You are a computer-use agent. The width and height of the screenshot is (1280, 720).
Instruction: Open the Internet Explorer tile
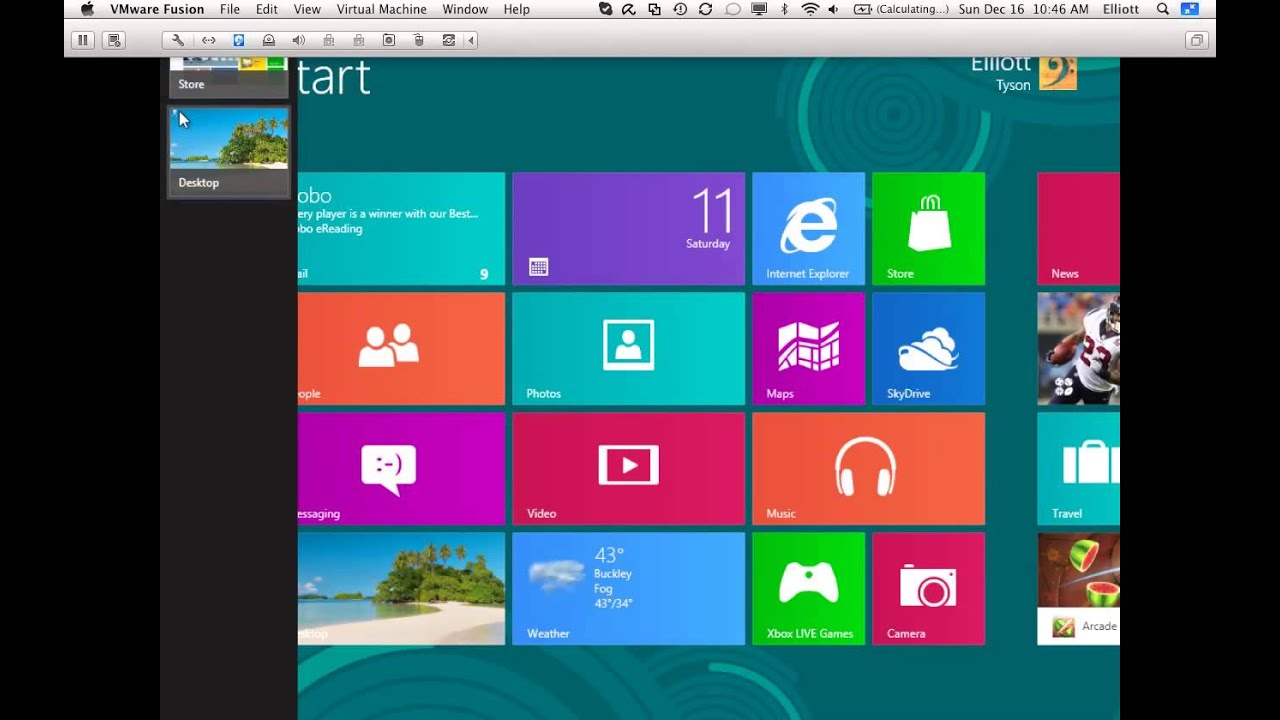808,229
